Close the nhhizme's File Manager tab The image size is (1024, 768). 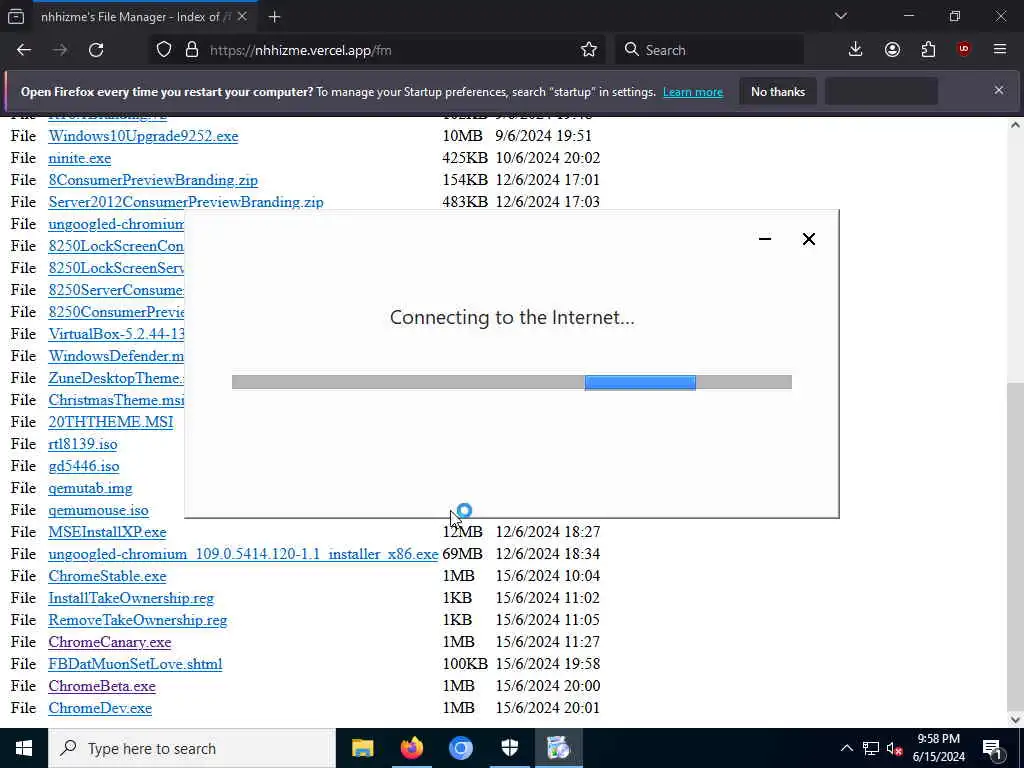pos(242,17)
